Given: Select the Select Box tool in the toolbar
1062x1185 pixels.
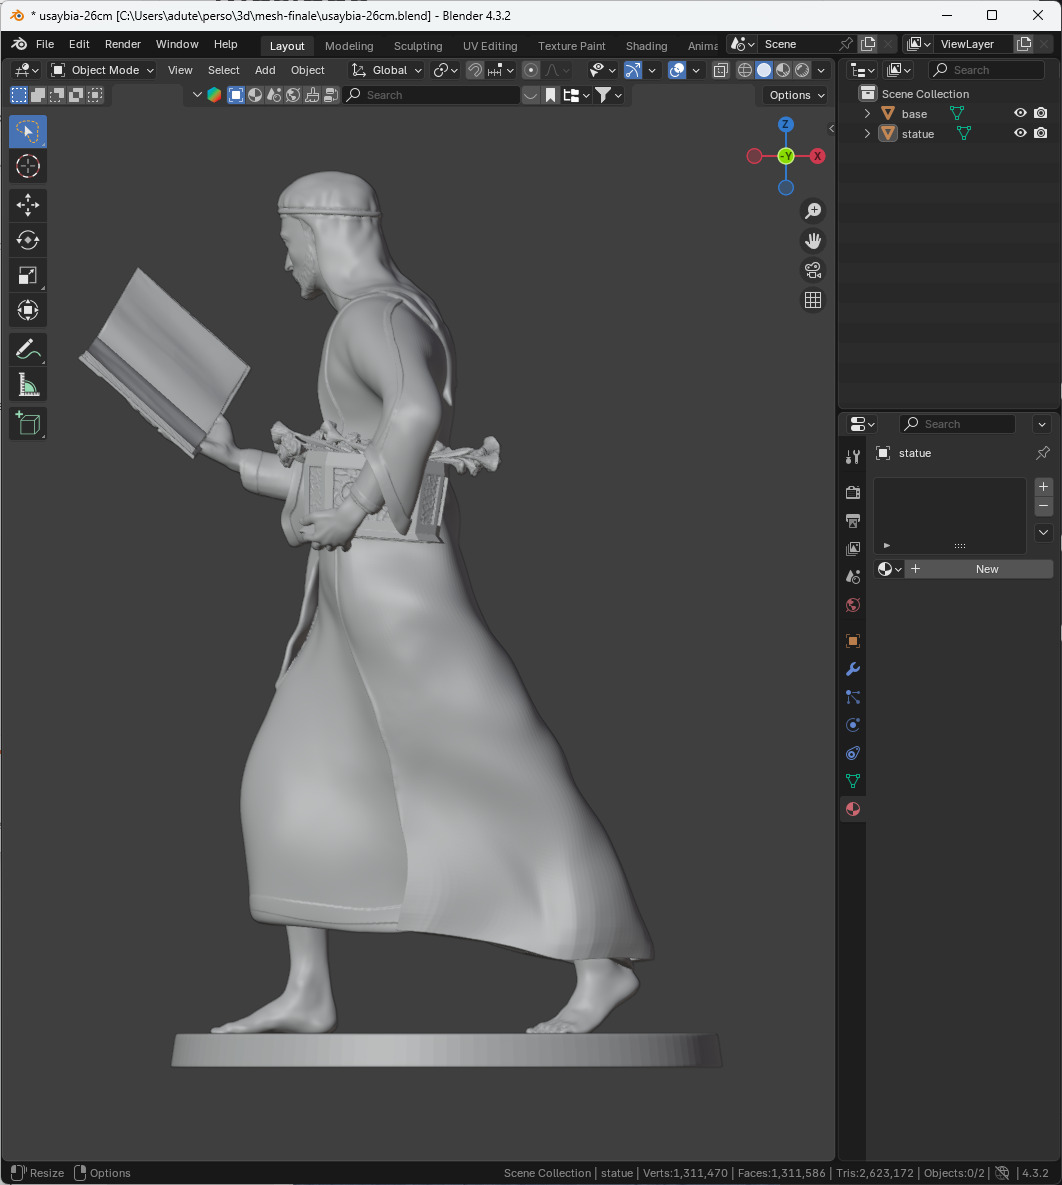Looking at the screenshot, I should [28, 131].
